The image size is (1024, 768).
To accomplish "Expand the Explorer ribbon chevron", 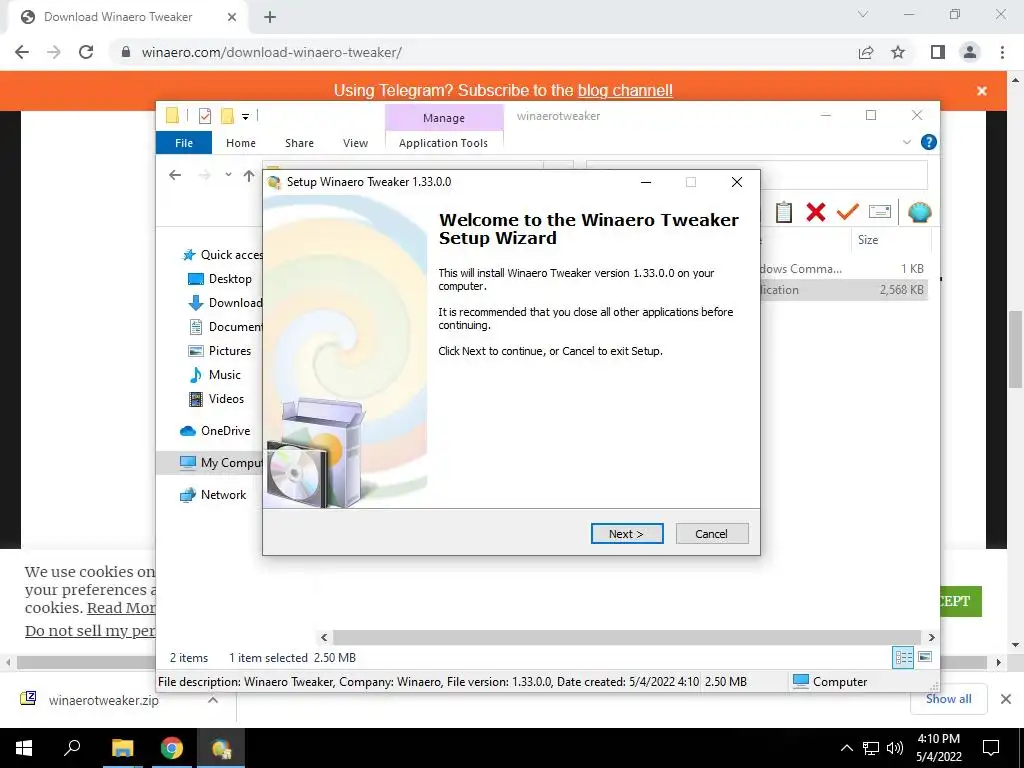I will click(x=906, y=142).
